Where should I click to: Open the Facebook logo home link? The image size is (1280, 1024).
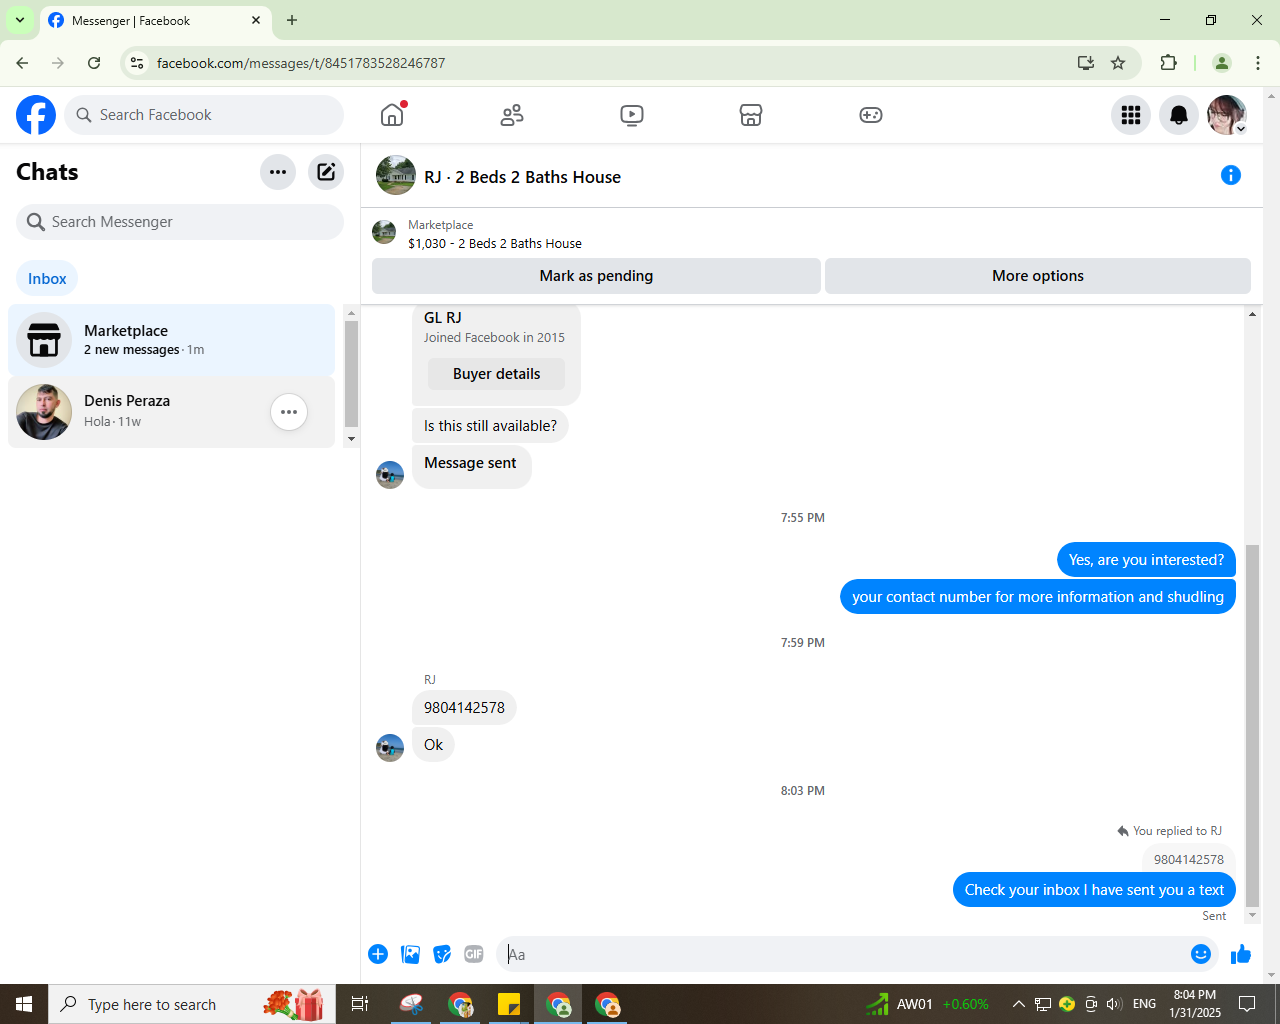tap(36, 115)
